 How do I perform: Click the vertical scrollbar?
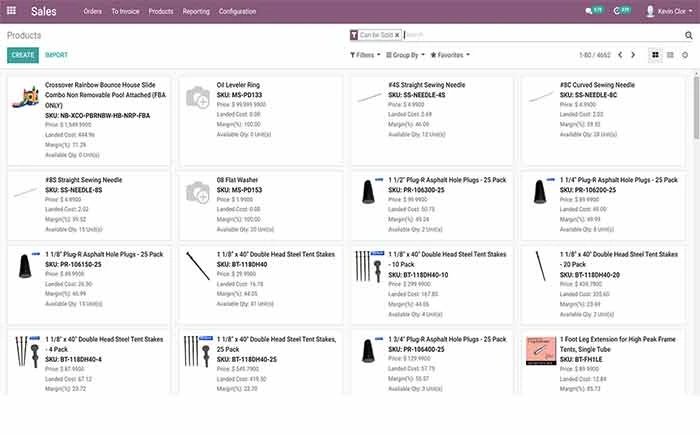[x=696, y=107]
